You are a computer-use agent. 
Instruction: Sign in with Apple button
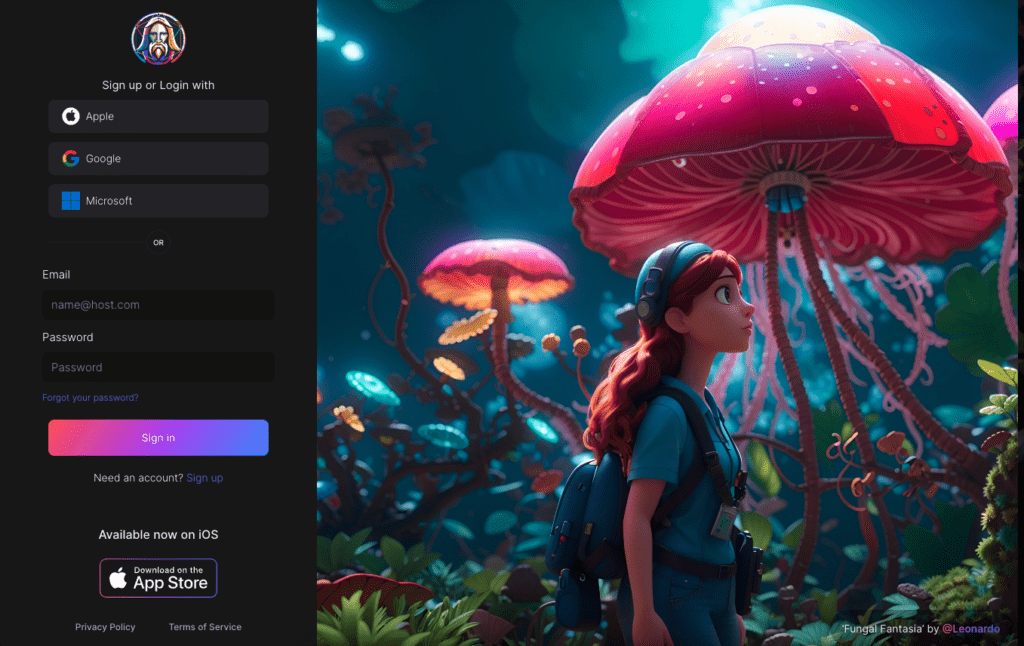(x=158, y=116)
